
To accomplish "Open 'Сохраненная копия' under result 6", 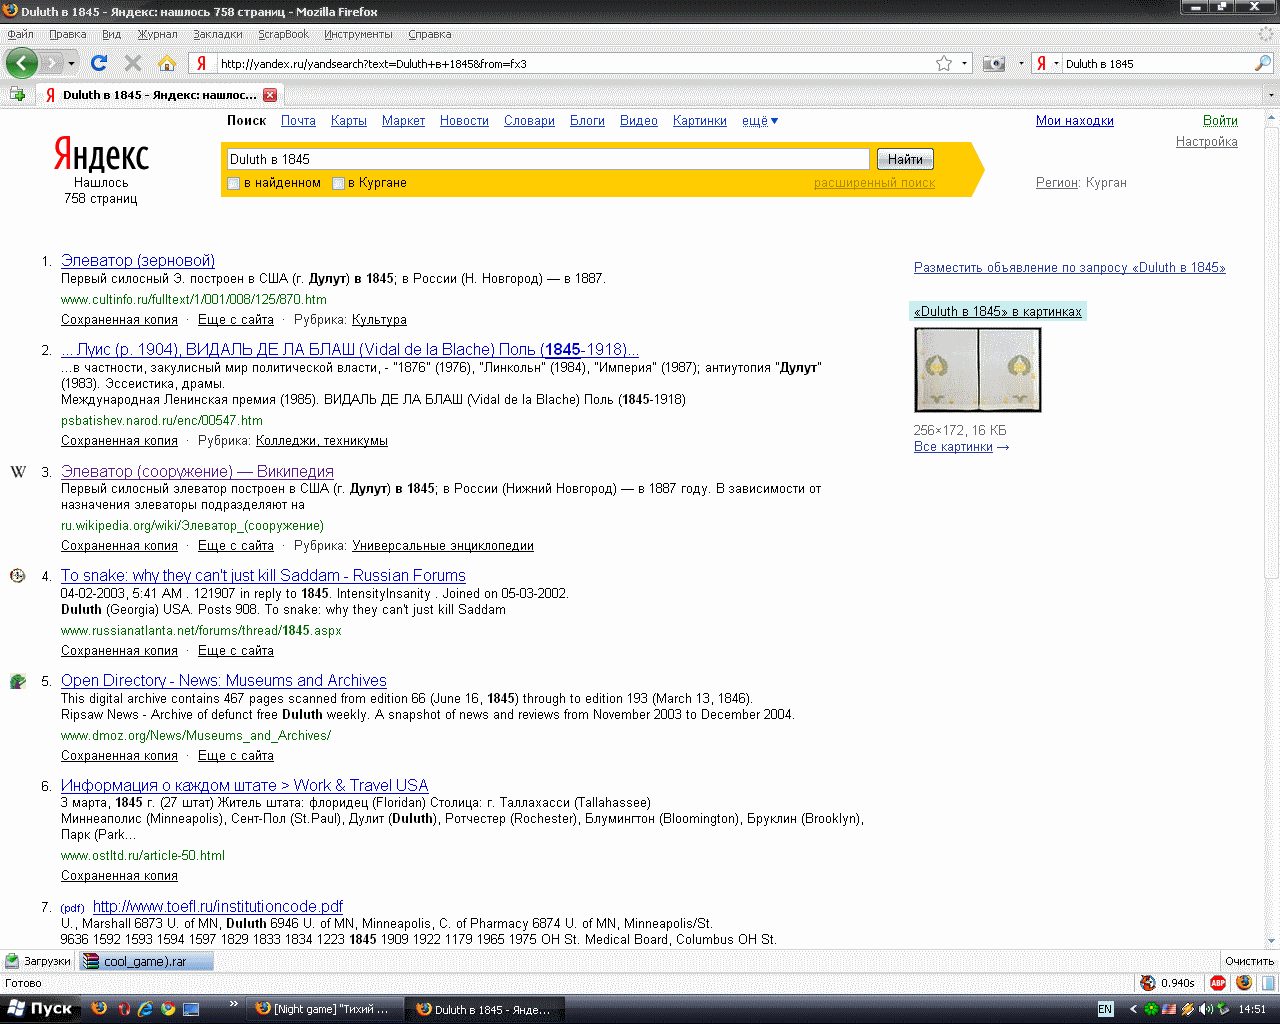I will [119, 876].
